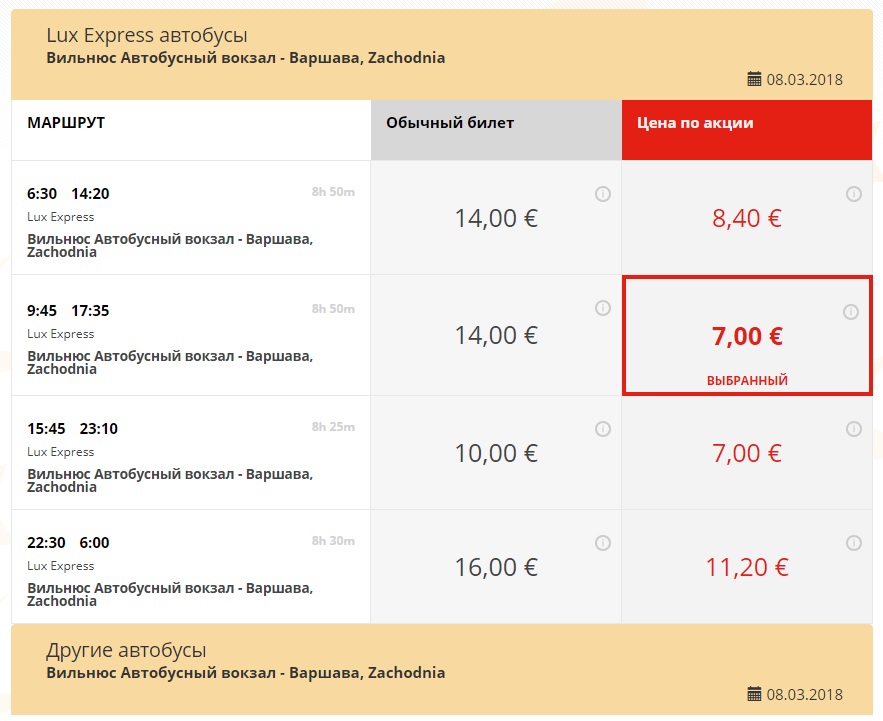The image size is (883, 721).
Task: Click info icon beside 11,20 € promo price
Action: 853,543
